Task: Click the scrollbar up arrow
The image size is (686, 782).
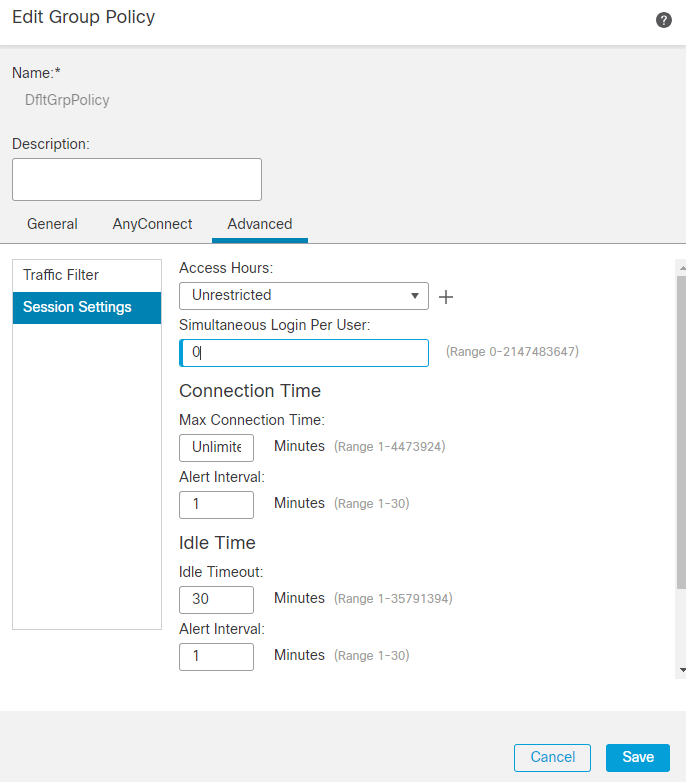Action: (681, 268)
